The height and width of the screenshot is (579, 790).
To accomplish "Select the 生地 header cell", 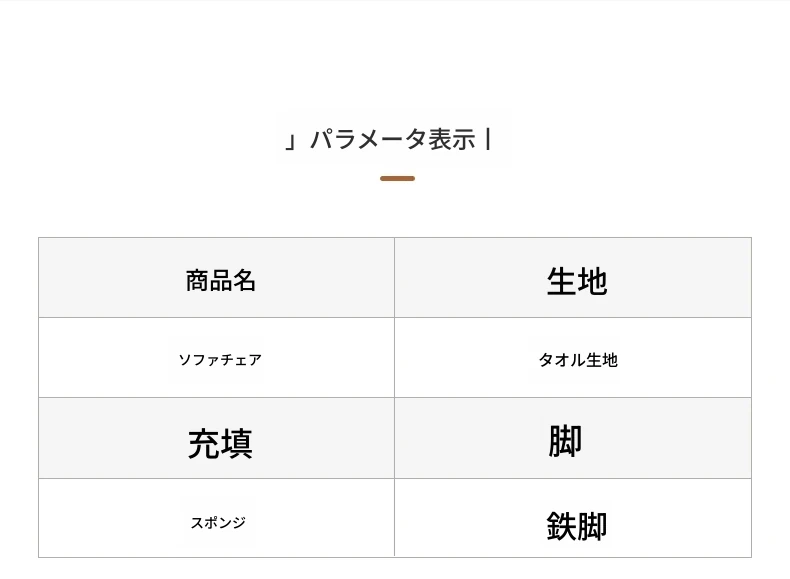I will click(x=573, y=278).
